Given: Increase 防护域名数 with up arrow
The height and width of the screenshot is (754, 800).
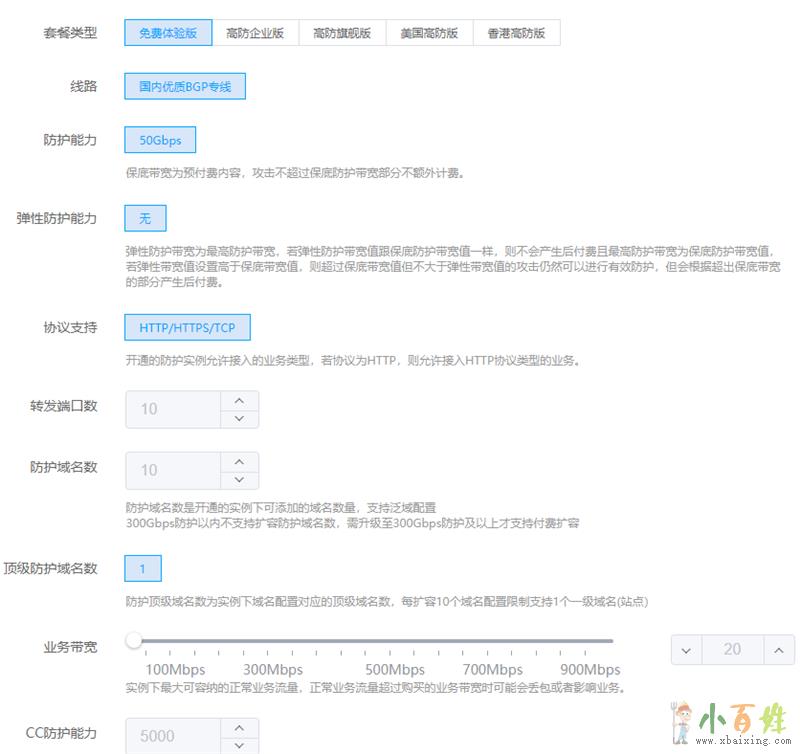Looking at the screenshot, I should pos(239,461).
